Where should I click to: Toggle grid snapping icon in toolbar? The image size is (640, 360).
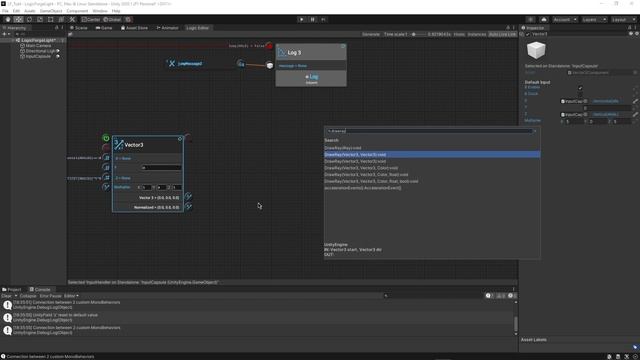click(x=128, y=20)
